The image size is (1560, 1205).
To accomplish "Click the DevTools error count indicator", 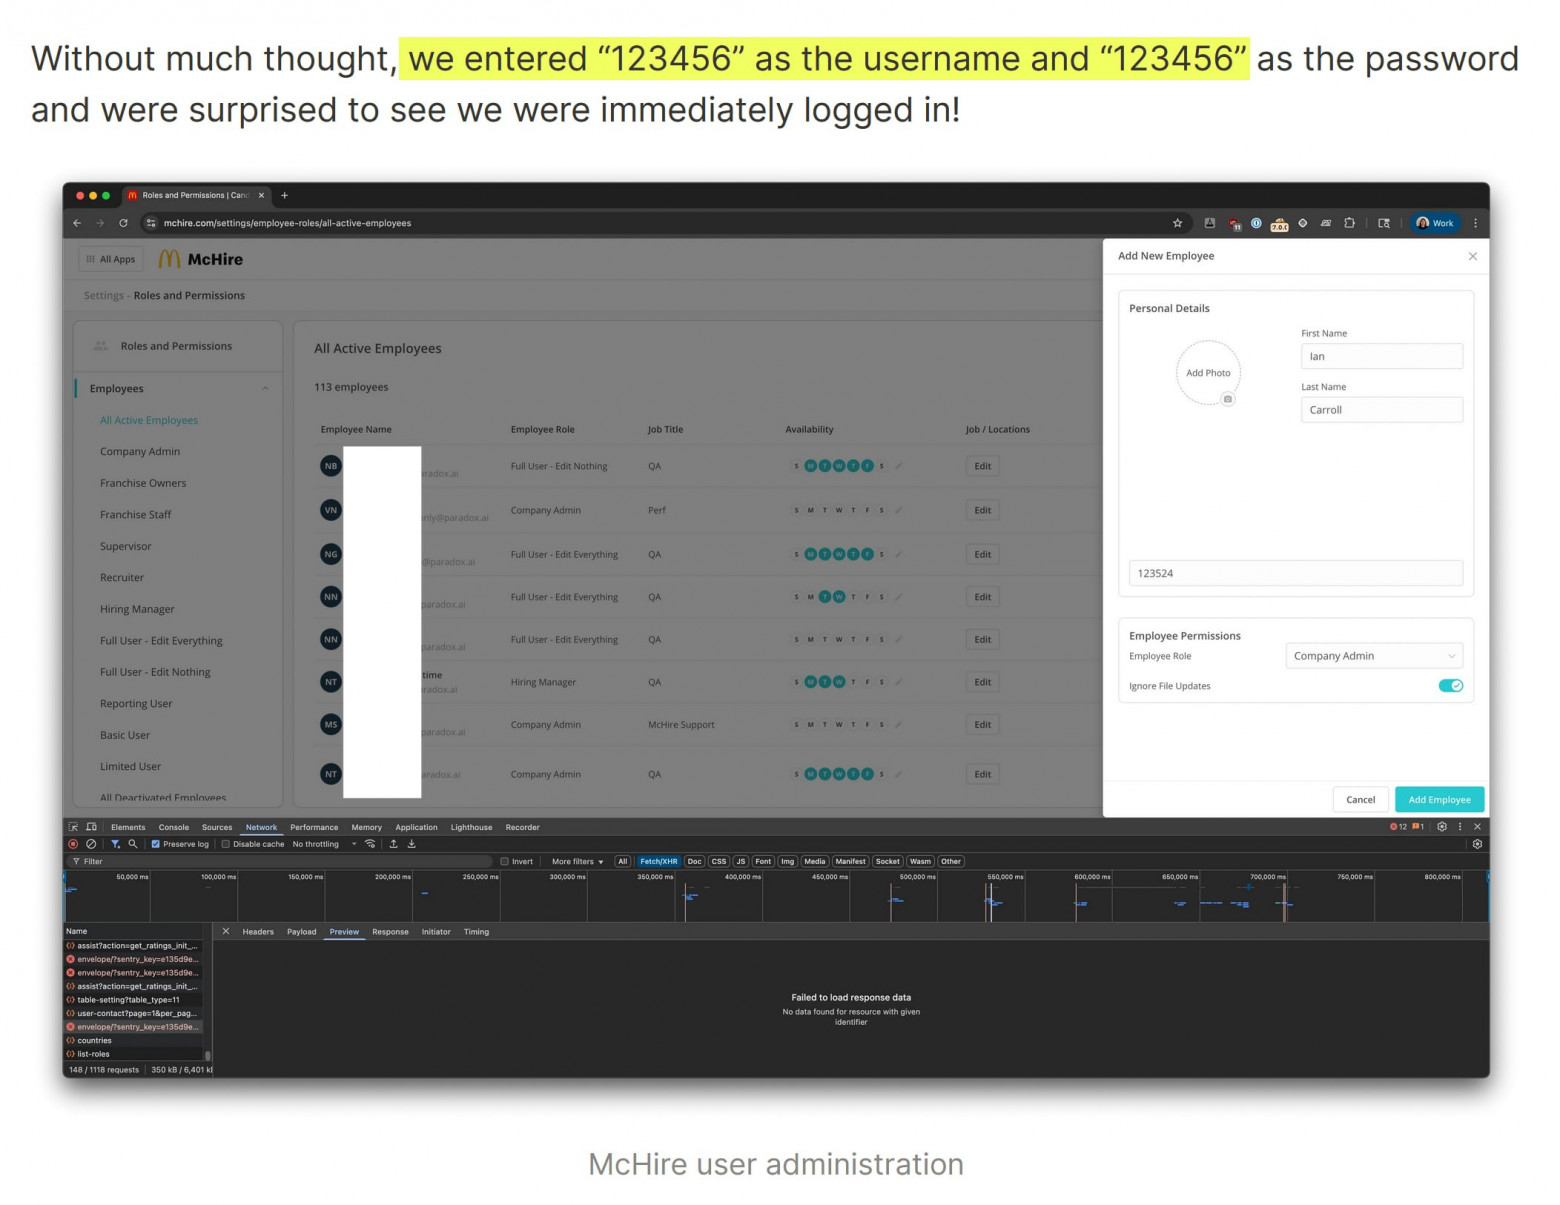I will 1398,827.
